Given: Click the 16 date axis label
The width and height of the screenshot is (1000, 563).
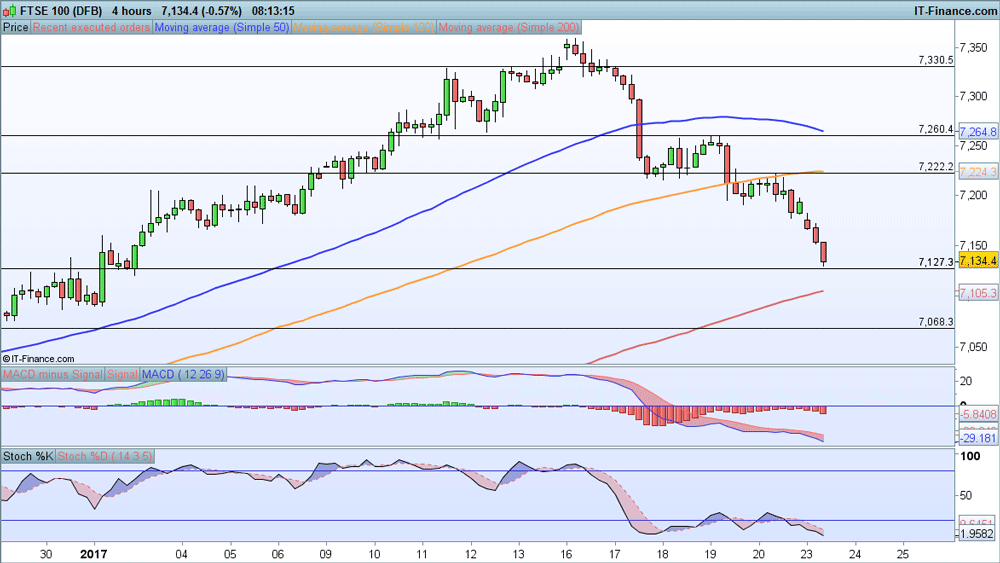Looking at the screenshot, I should tap(566, 554).
